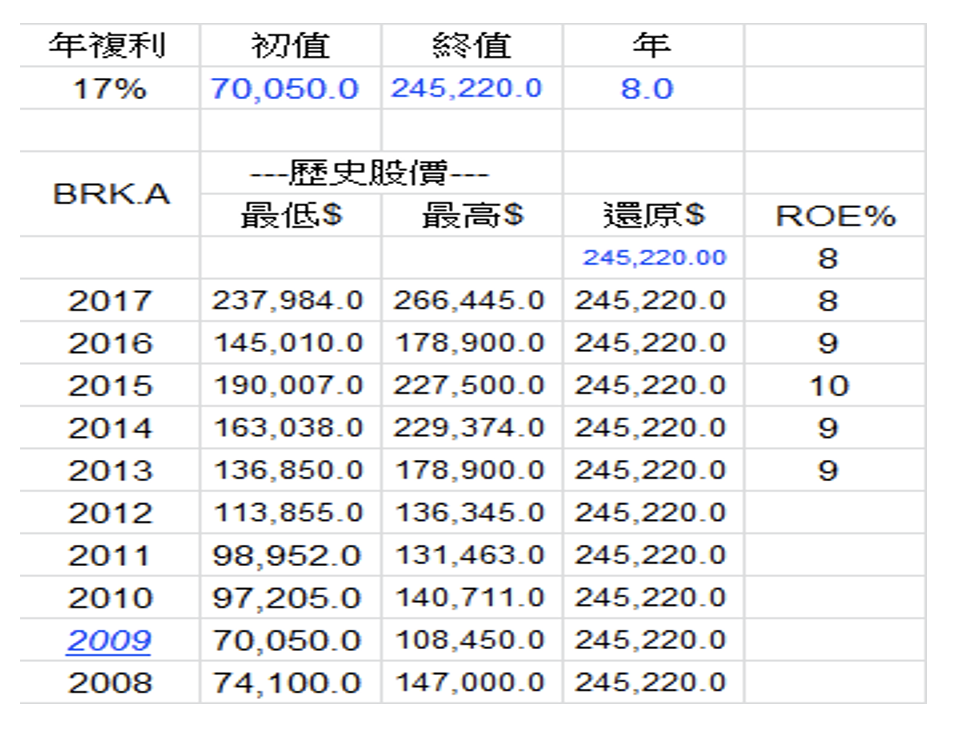The height and width of the screenshot is (746, 962).
Task: Click the initial value 70,050.0 in blue
Action: pyautogui.click(x=285, y=88)
